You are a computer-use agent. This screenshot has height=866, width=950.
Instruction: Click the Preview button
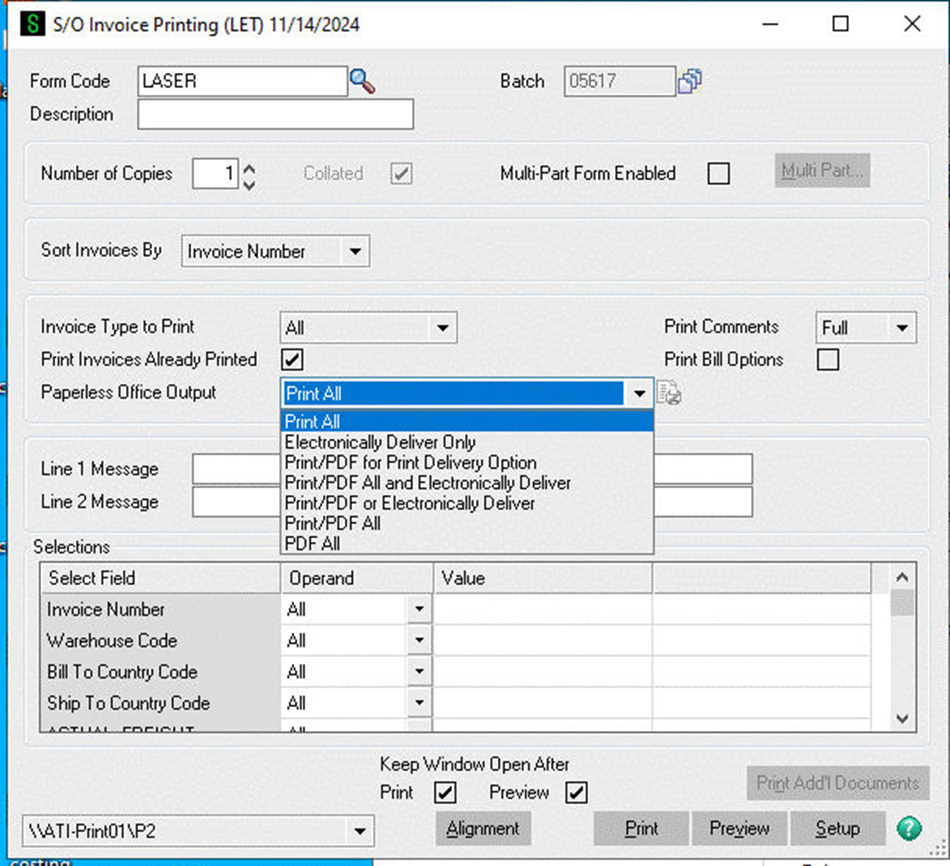[x=739, y=828]
